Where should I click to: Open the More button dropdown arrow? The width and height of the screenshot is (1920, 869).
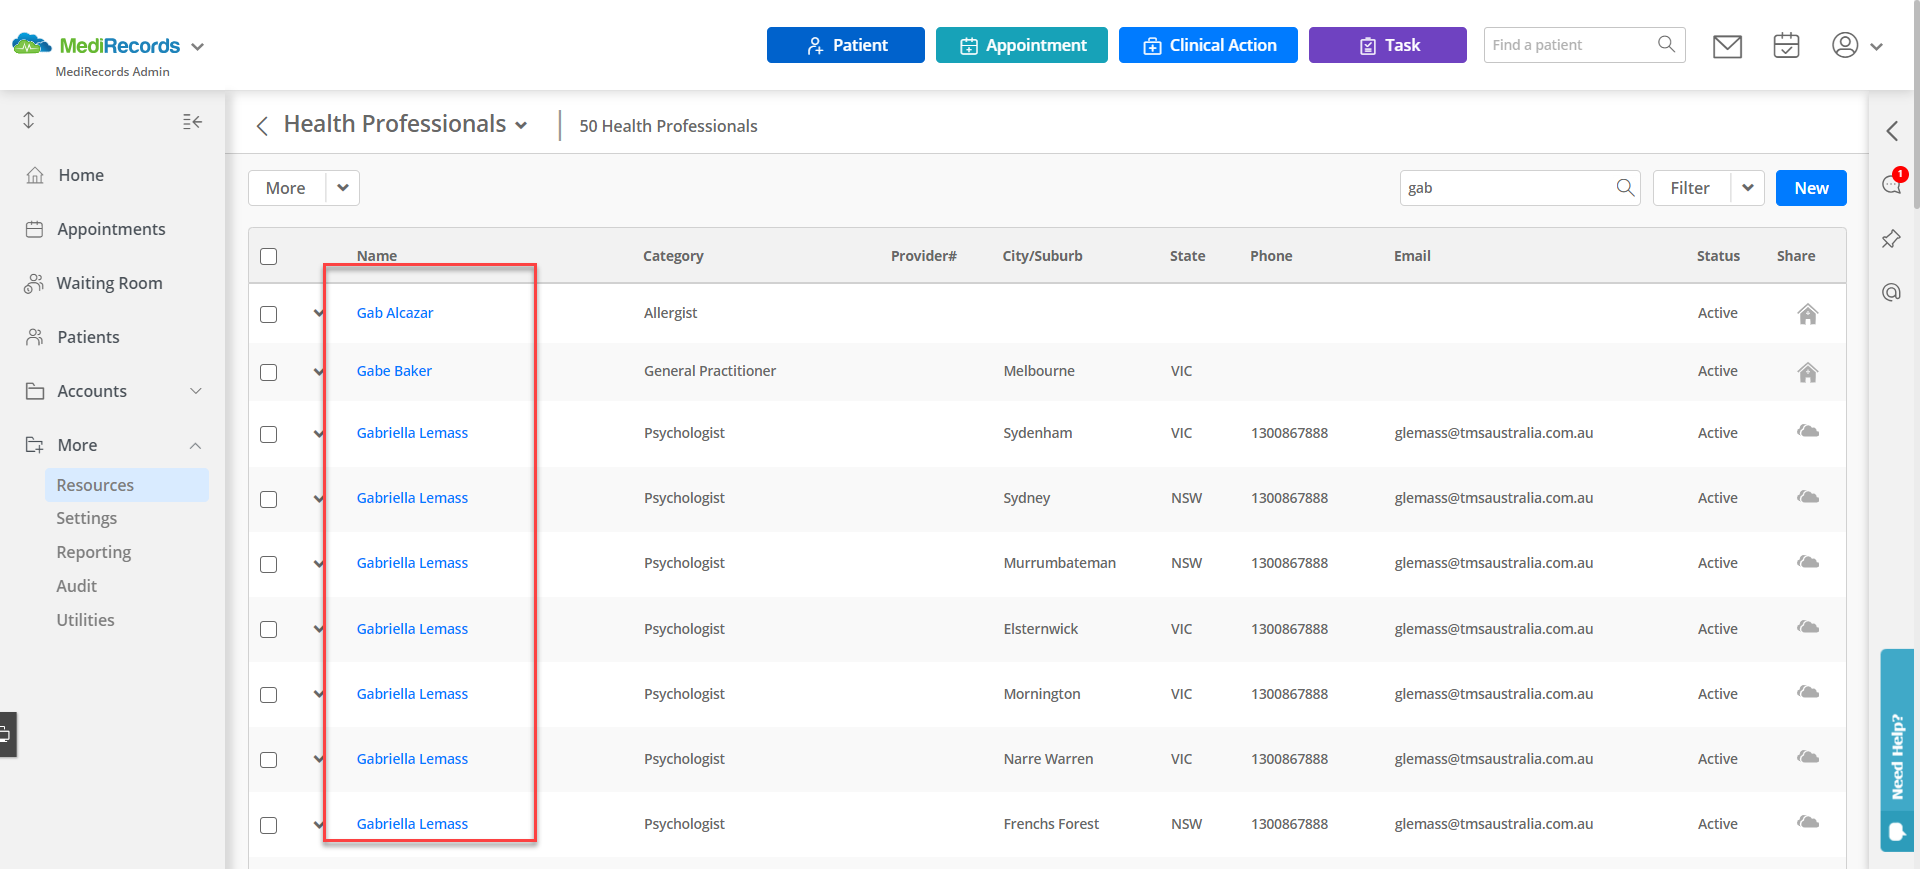click(x=343, y=188)
